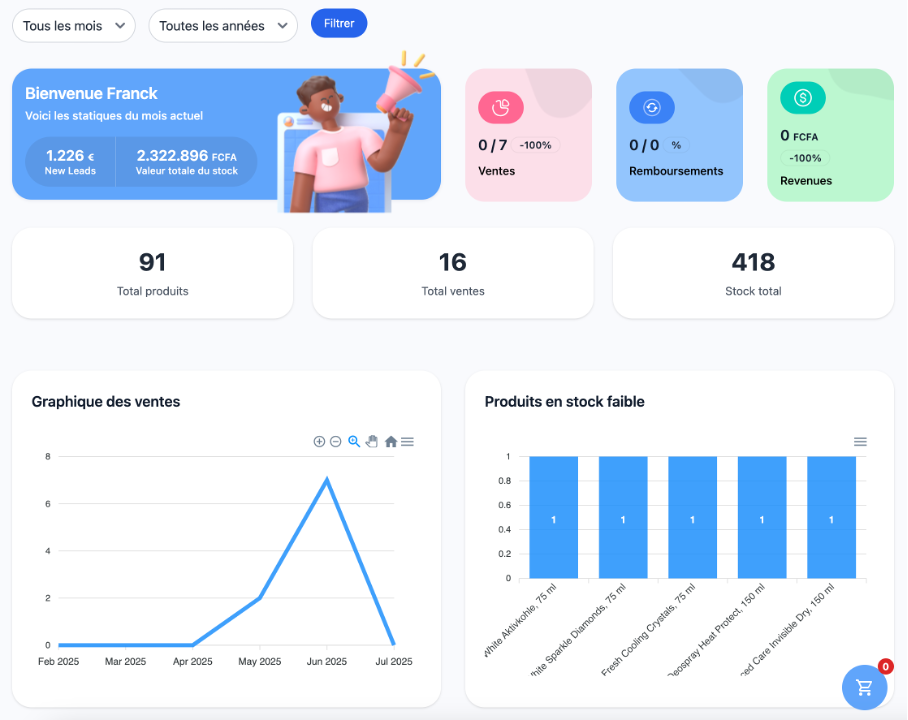Click the Deospray Heat Protect bar
The height and width of the screenshot is (720, 908).
point(762,518)
